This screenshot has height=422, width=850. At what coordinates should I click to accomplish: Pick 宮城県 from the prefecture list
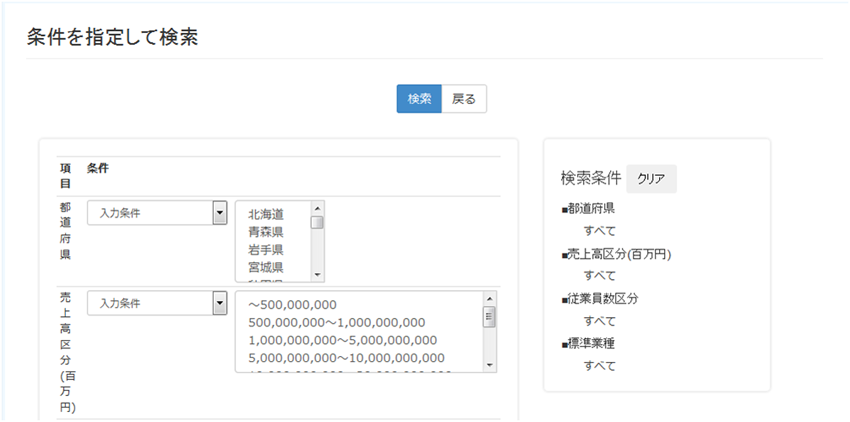tap(266, 267)
